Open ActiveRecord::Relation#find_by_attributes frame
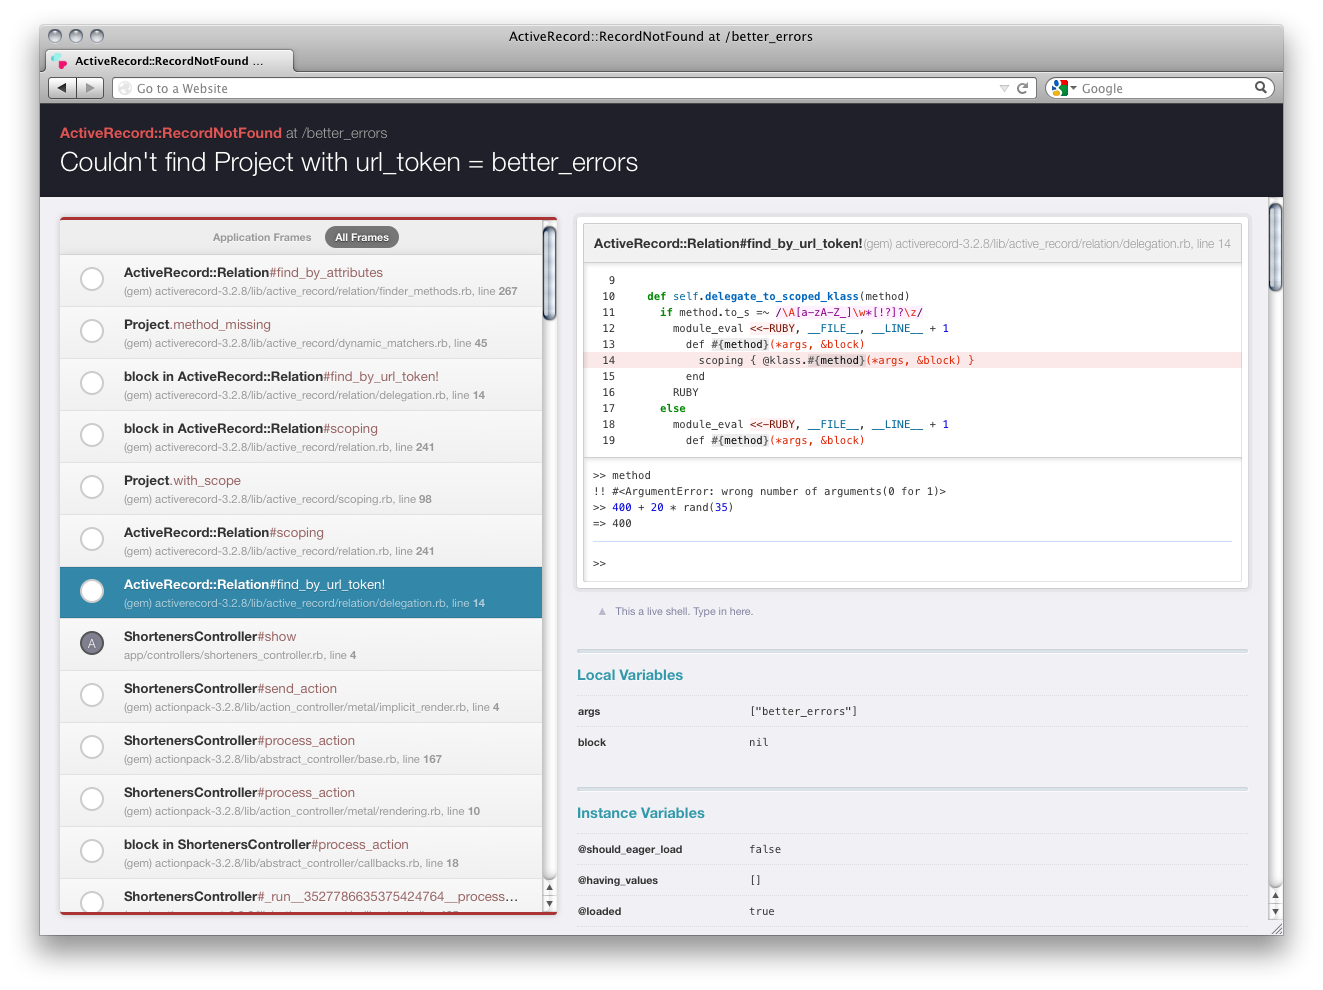Screen dimensions: 1323x990 (x=301, y=281)
